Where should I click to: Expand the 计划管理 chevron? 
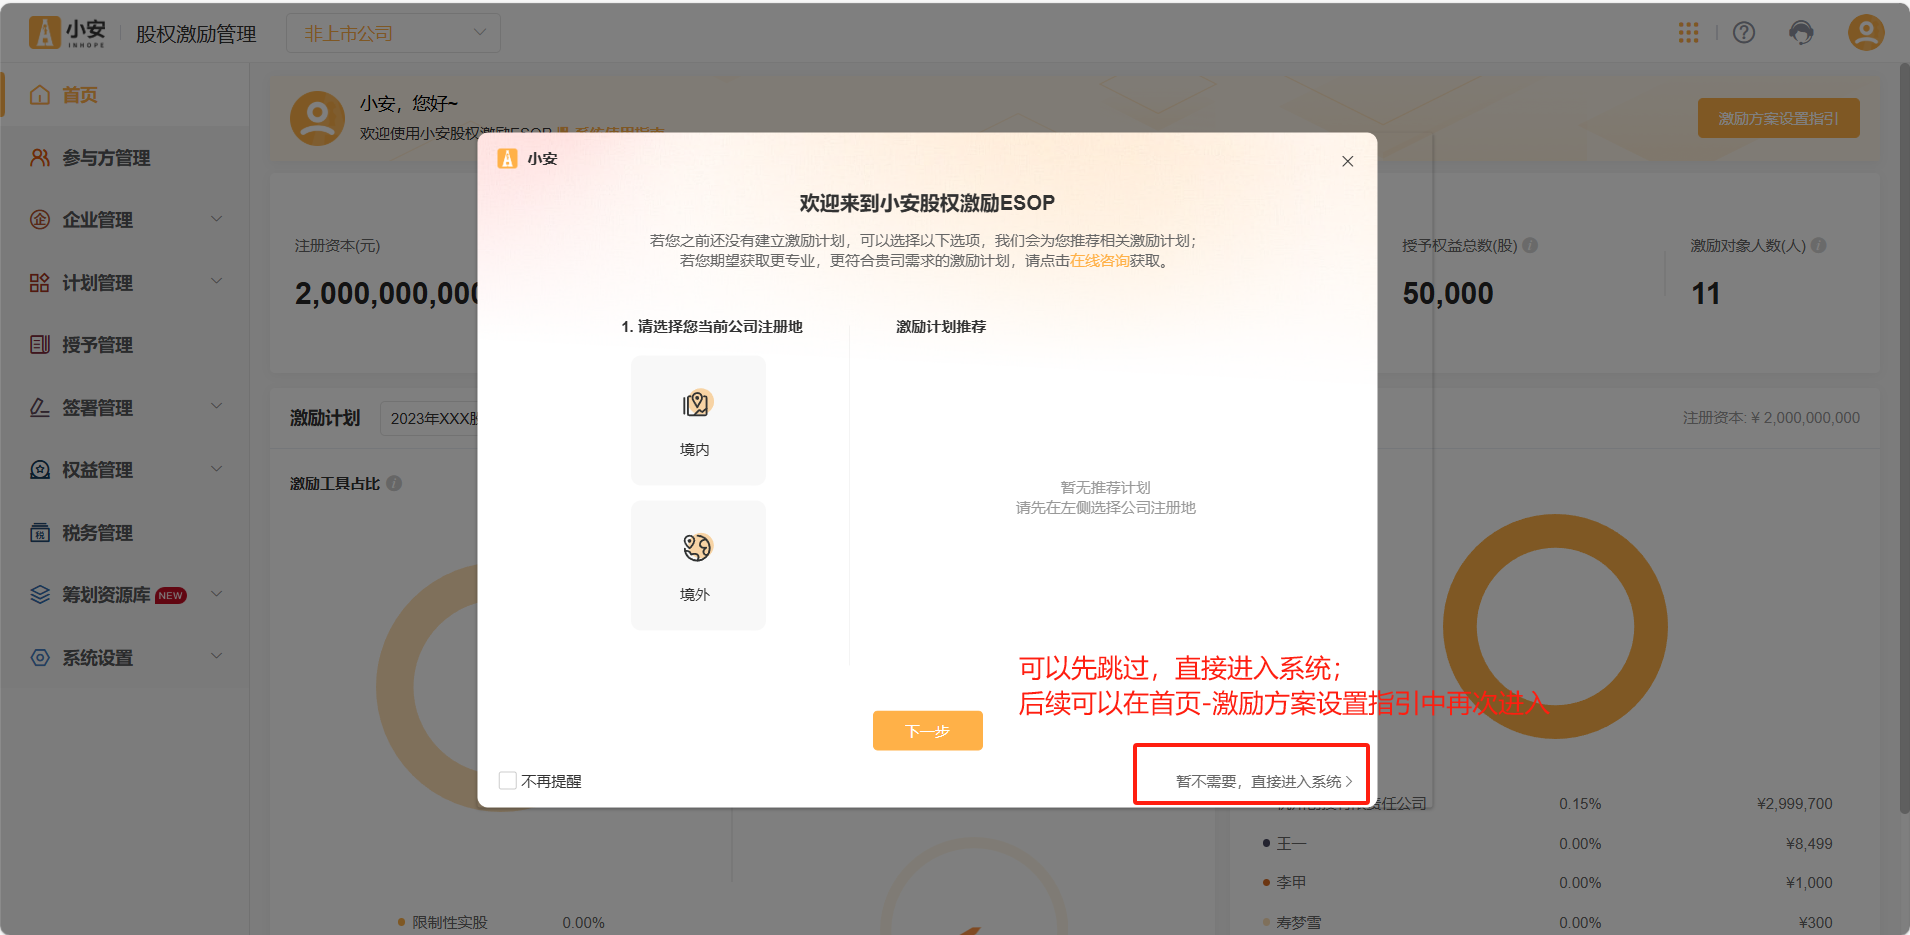coord(217,282)
